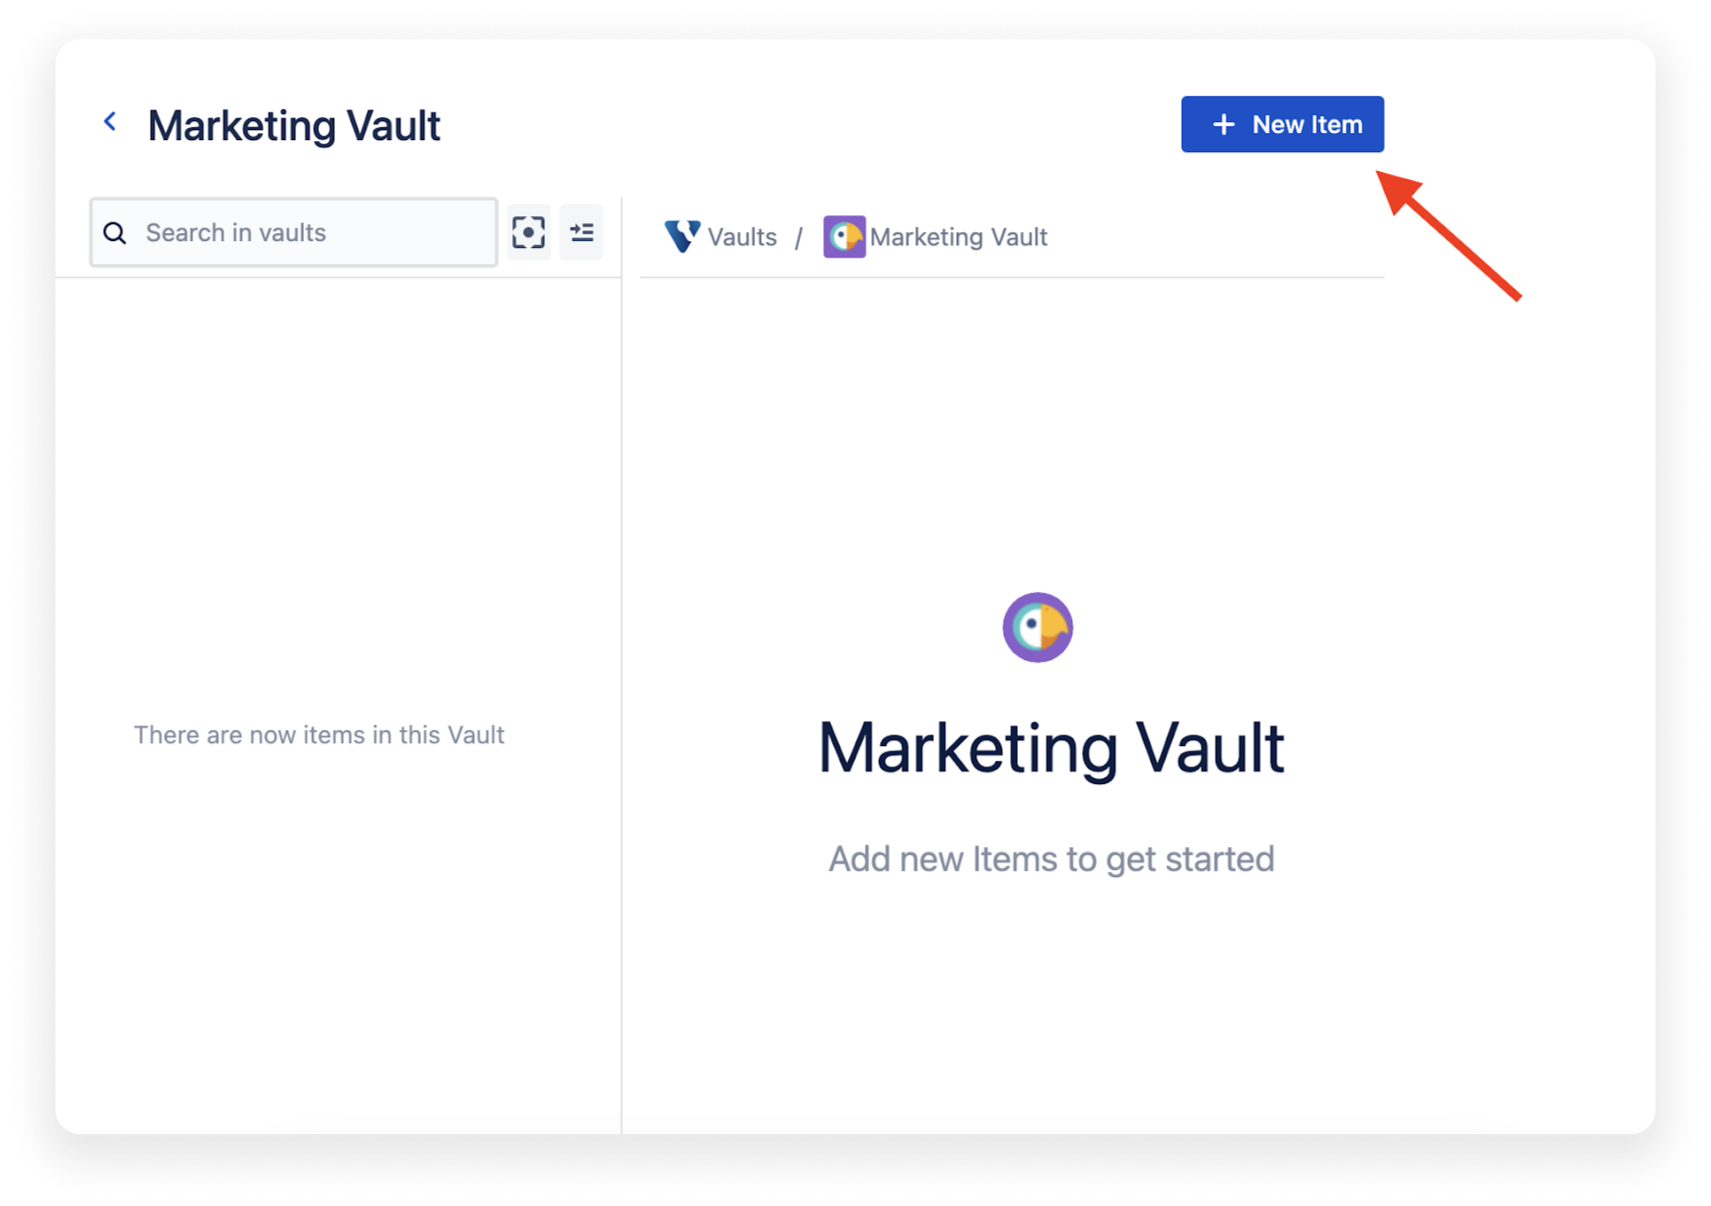The height and width of the screenshot is (1206, 1711).
Task: Click the Marketing Vault heading in center
Action: click(x=1050, y=745)
